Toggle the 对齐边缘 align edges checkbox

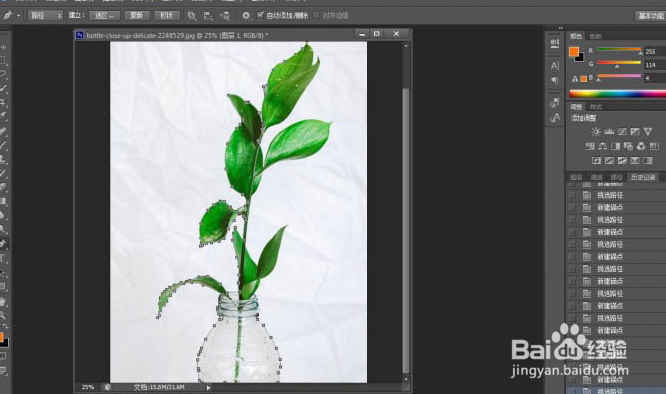coord(316,15)
